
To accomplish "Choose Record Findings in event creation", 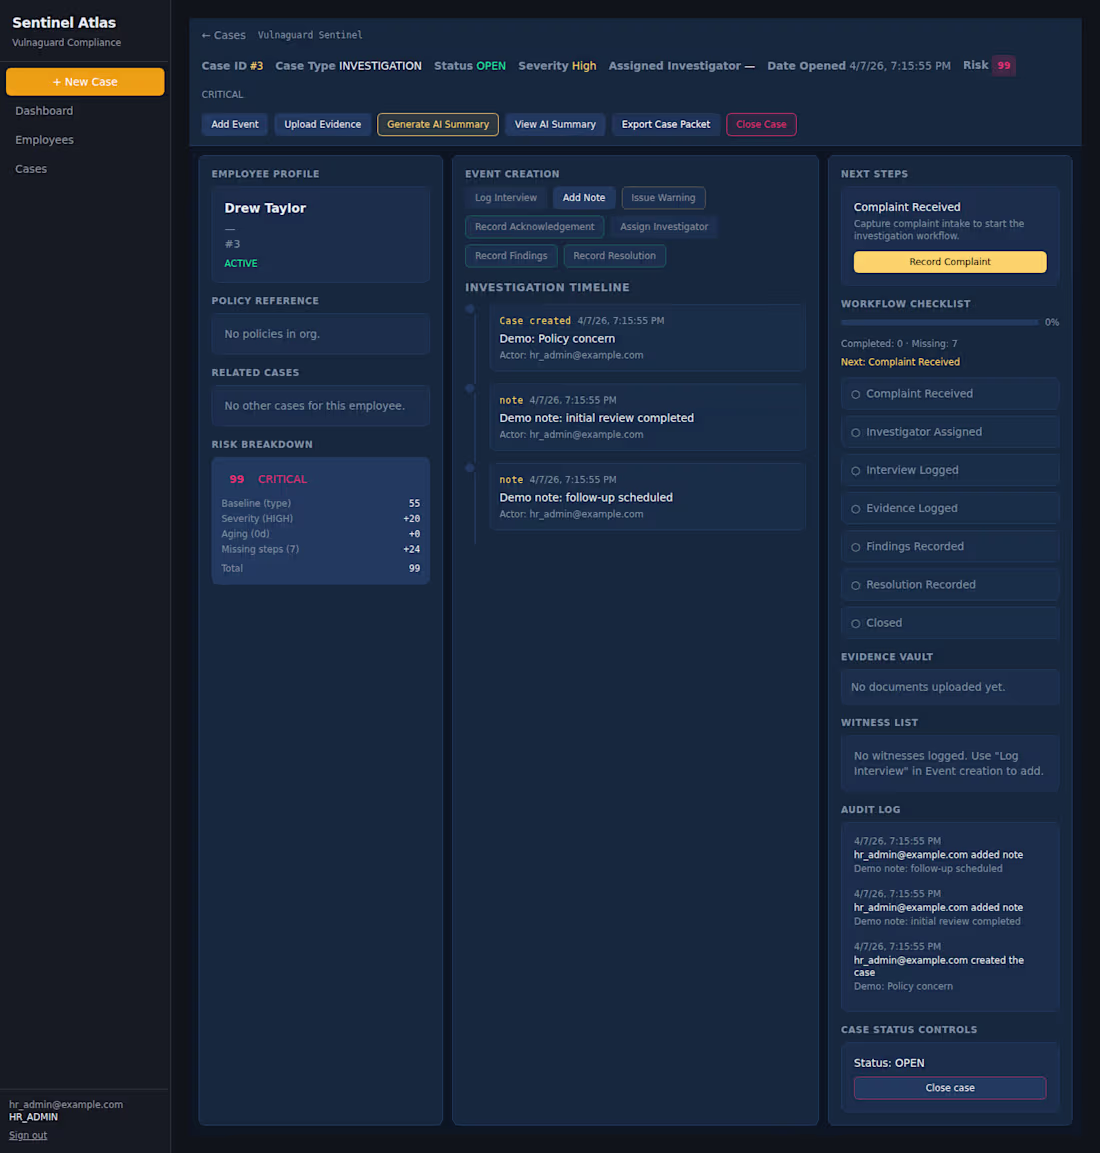I will [x=511, y=255].
